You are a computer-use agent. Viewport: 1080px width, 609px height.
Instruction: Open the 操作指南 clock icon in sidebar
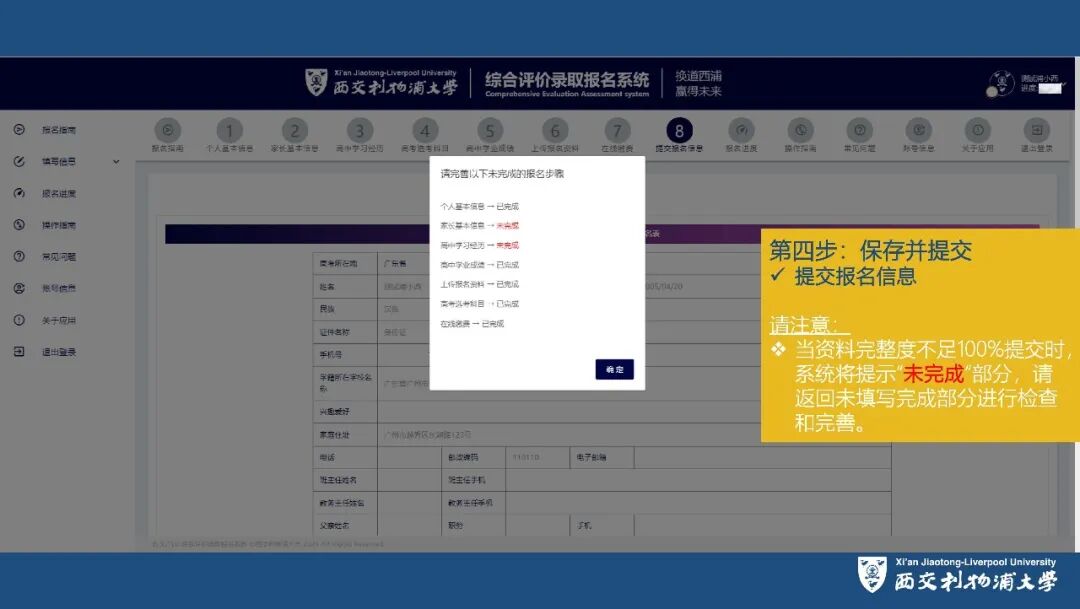click(17, 224)
